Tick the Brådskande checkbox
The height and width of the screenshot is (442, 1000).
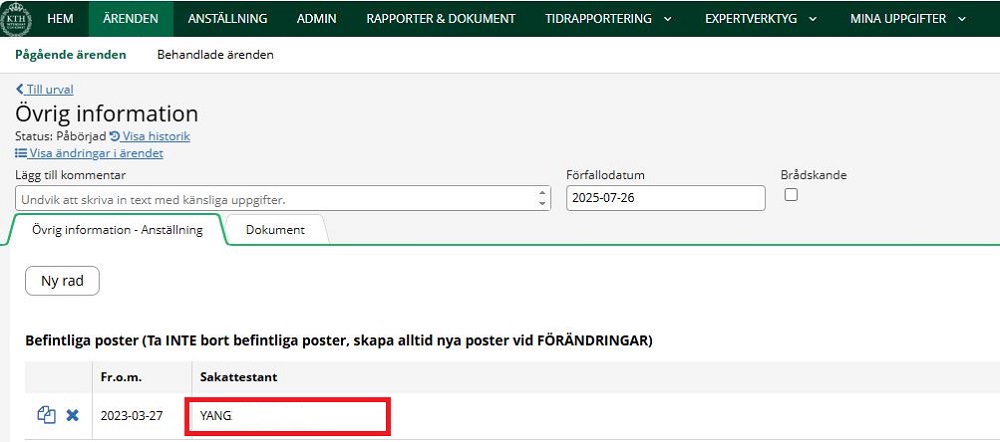(791, 195)
